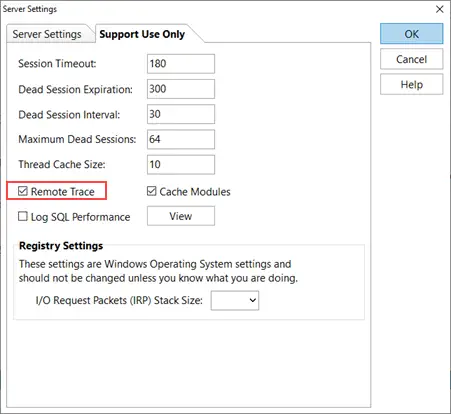
Task: Confirm settings with the OK button
Action: coord(412,34)
